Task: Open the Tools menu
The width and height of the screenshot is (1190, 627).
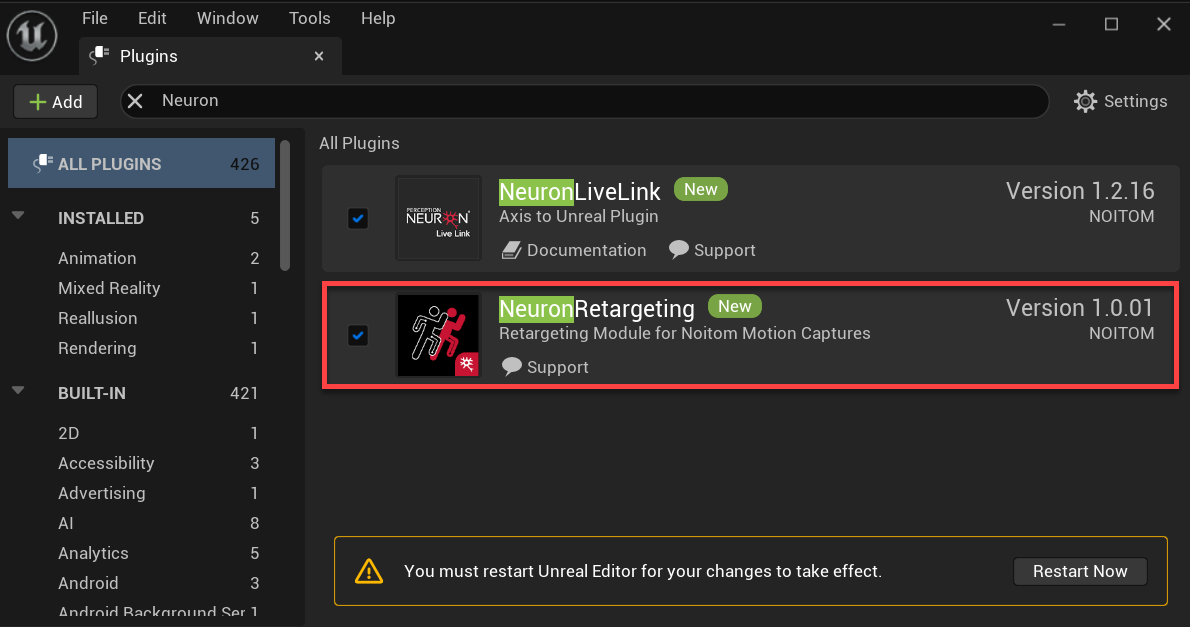Action: coord(310,18)
